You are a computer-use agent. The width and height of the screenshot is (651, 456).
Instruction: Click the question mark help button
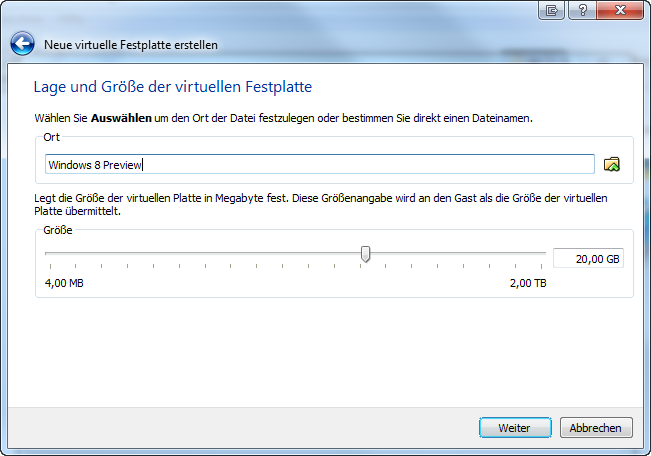coord(579,10)
